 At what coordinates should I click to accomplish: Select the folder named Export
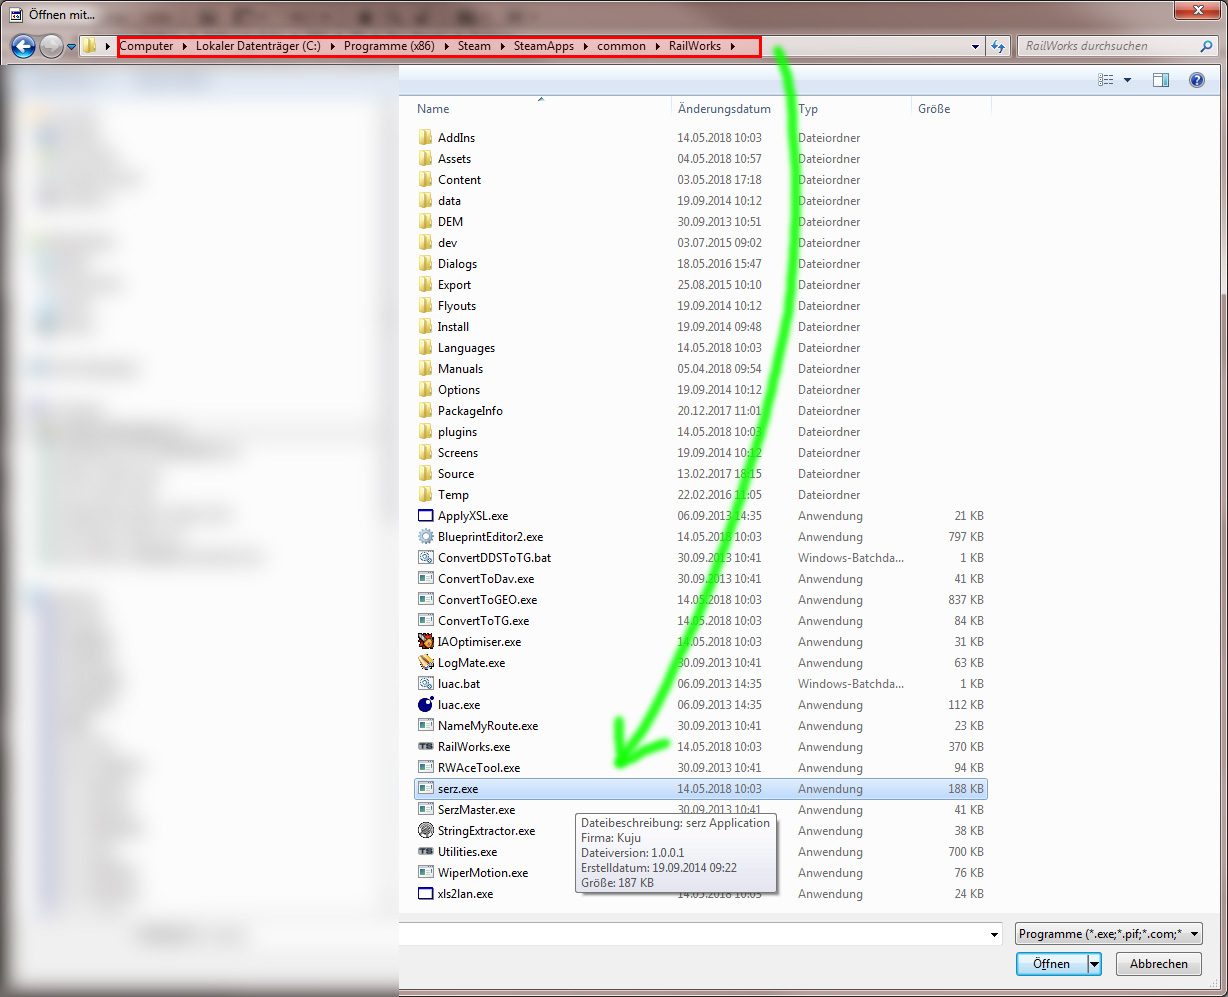454,285
